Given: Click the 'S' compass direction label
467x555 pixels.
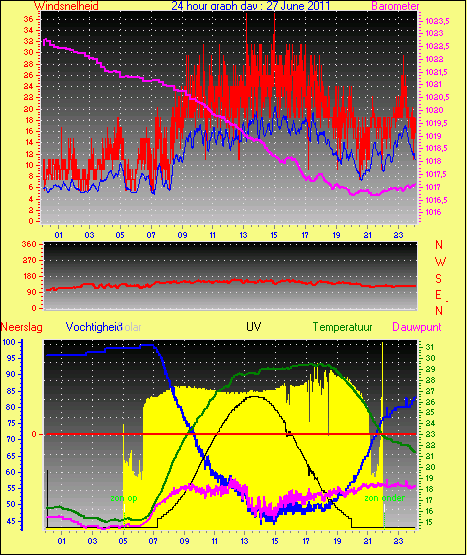Looking at the screenshot, I should pos(438,279).
